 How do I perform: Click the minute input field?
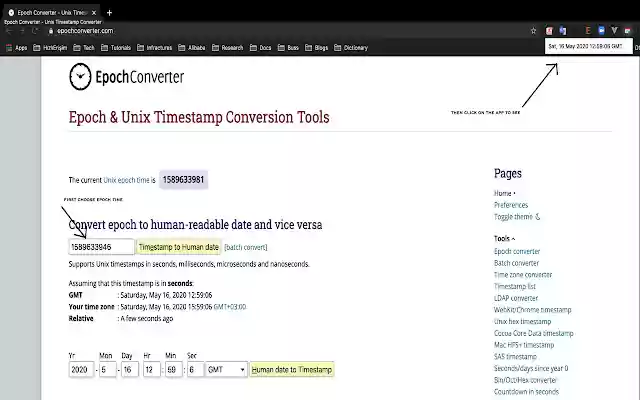173,370
